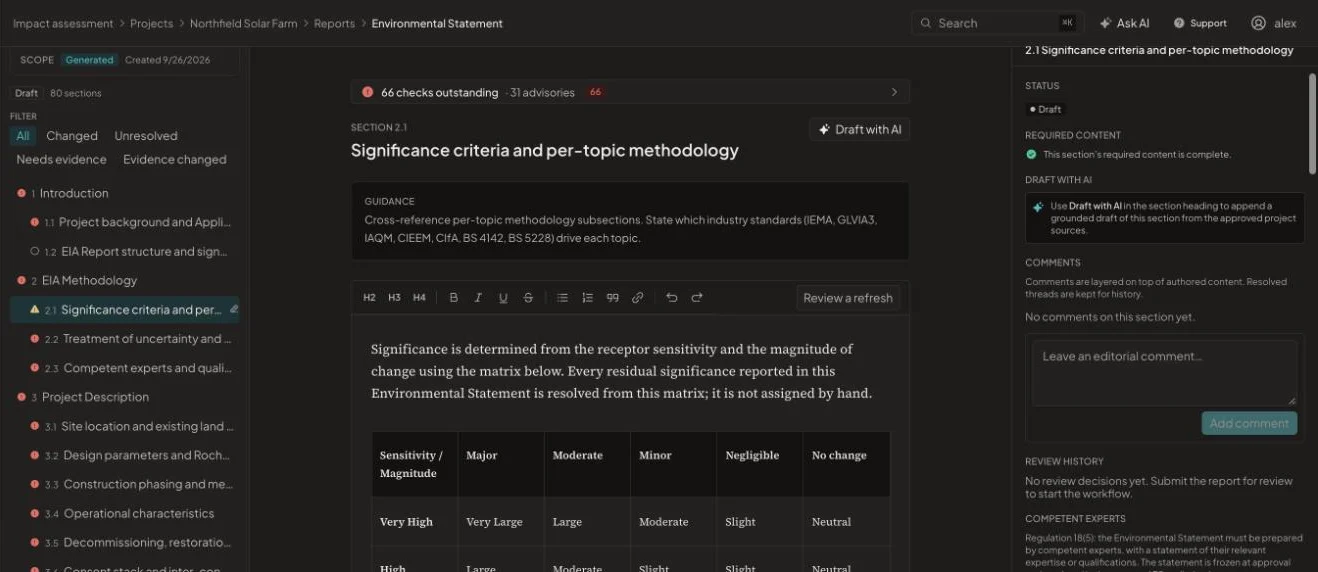1318x572 pixels.
Task: Toggle strikethrough formatting
Action: (x=528, y=298)
